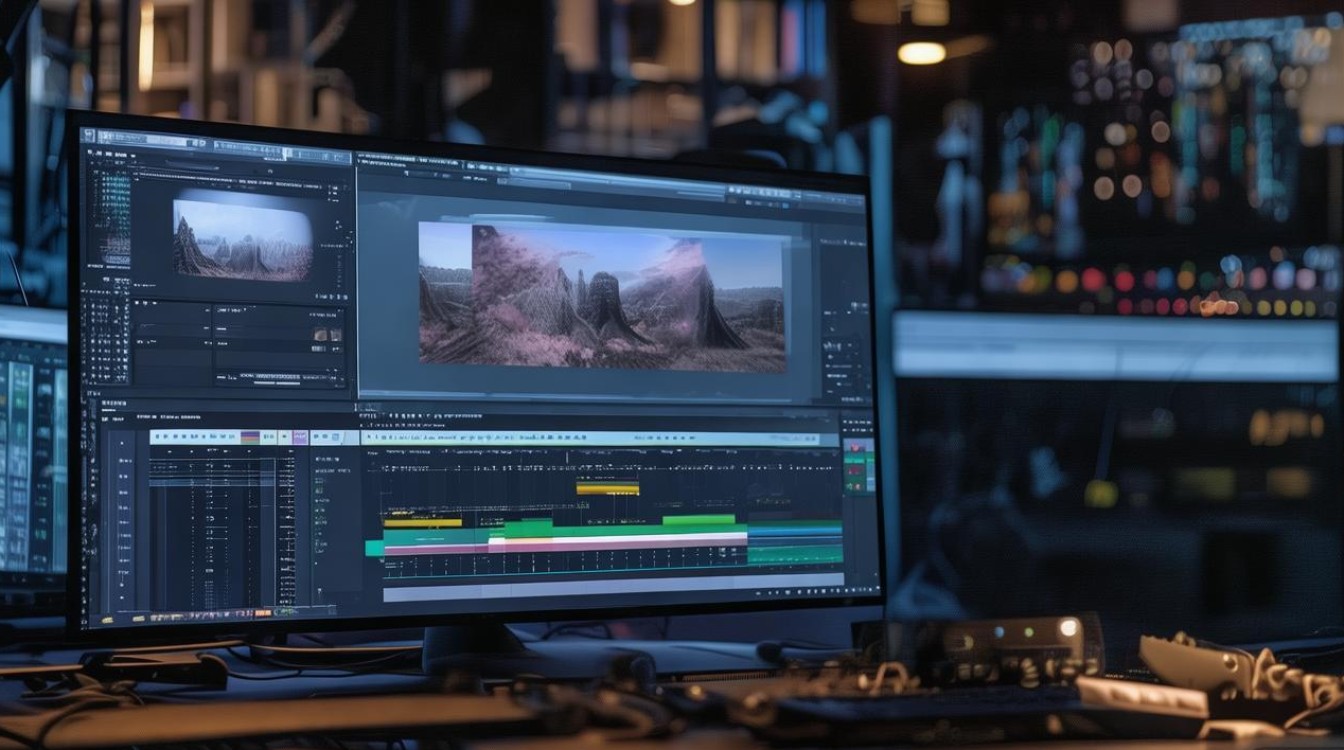The image size is (1344, 750).
Task: Select the upper yellow clip on the timeline
Action: pyautogui.click(x=607, y=488)
